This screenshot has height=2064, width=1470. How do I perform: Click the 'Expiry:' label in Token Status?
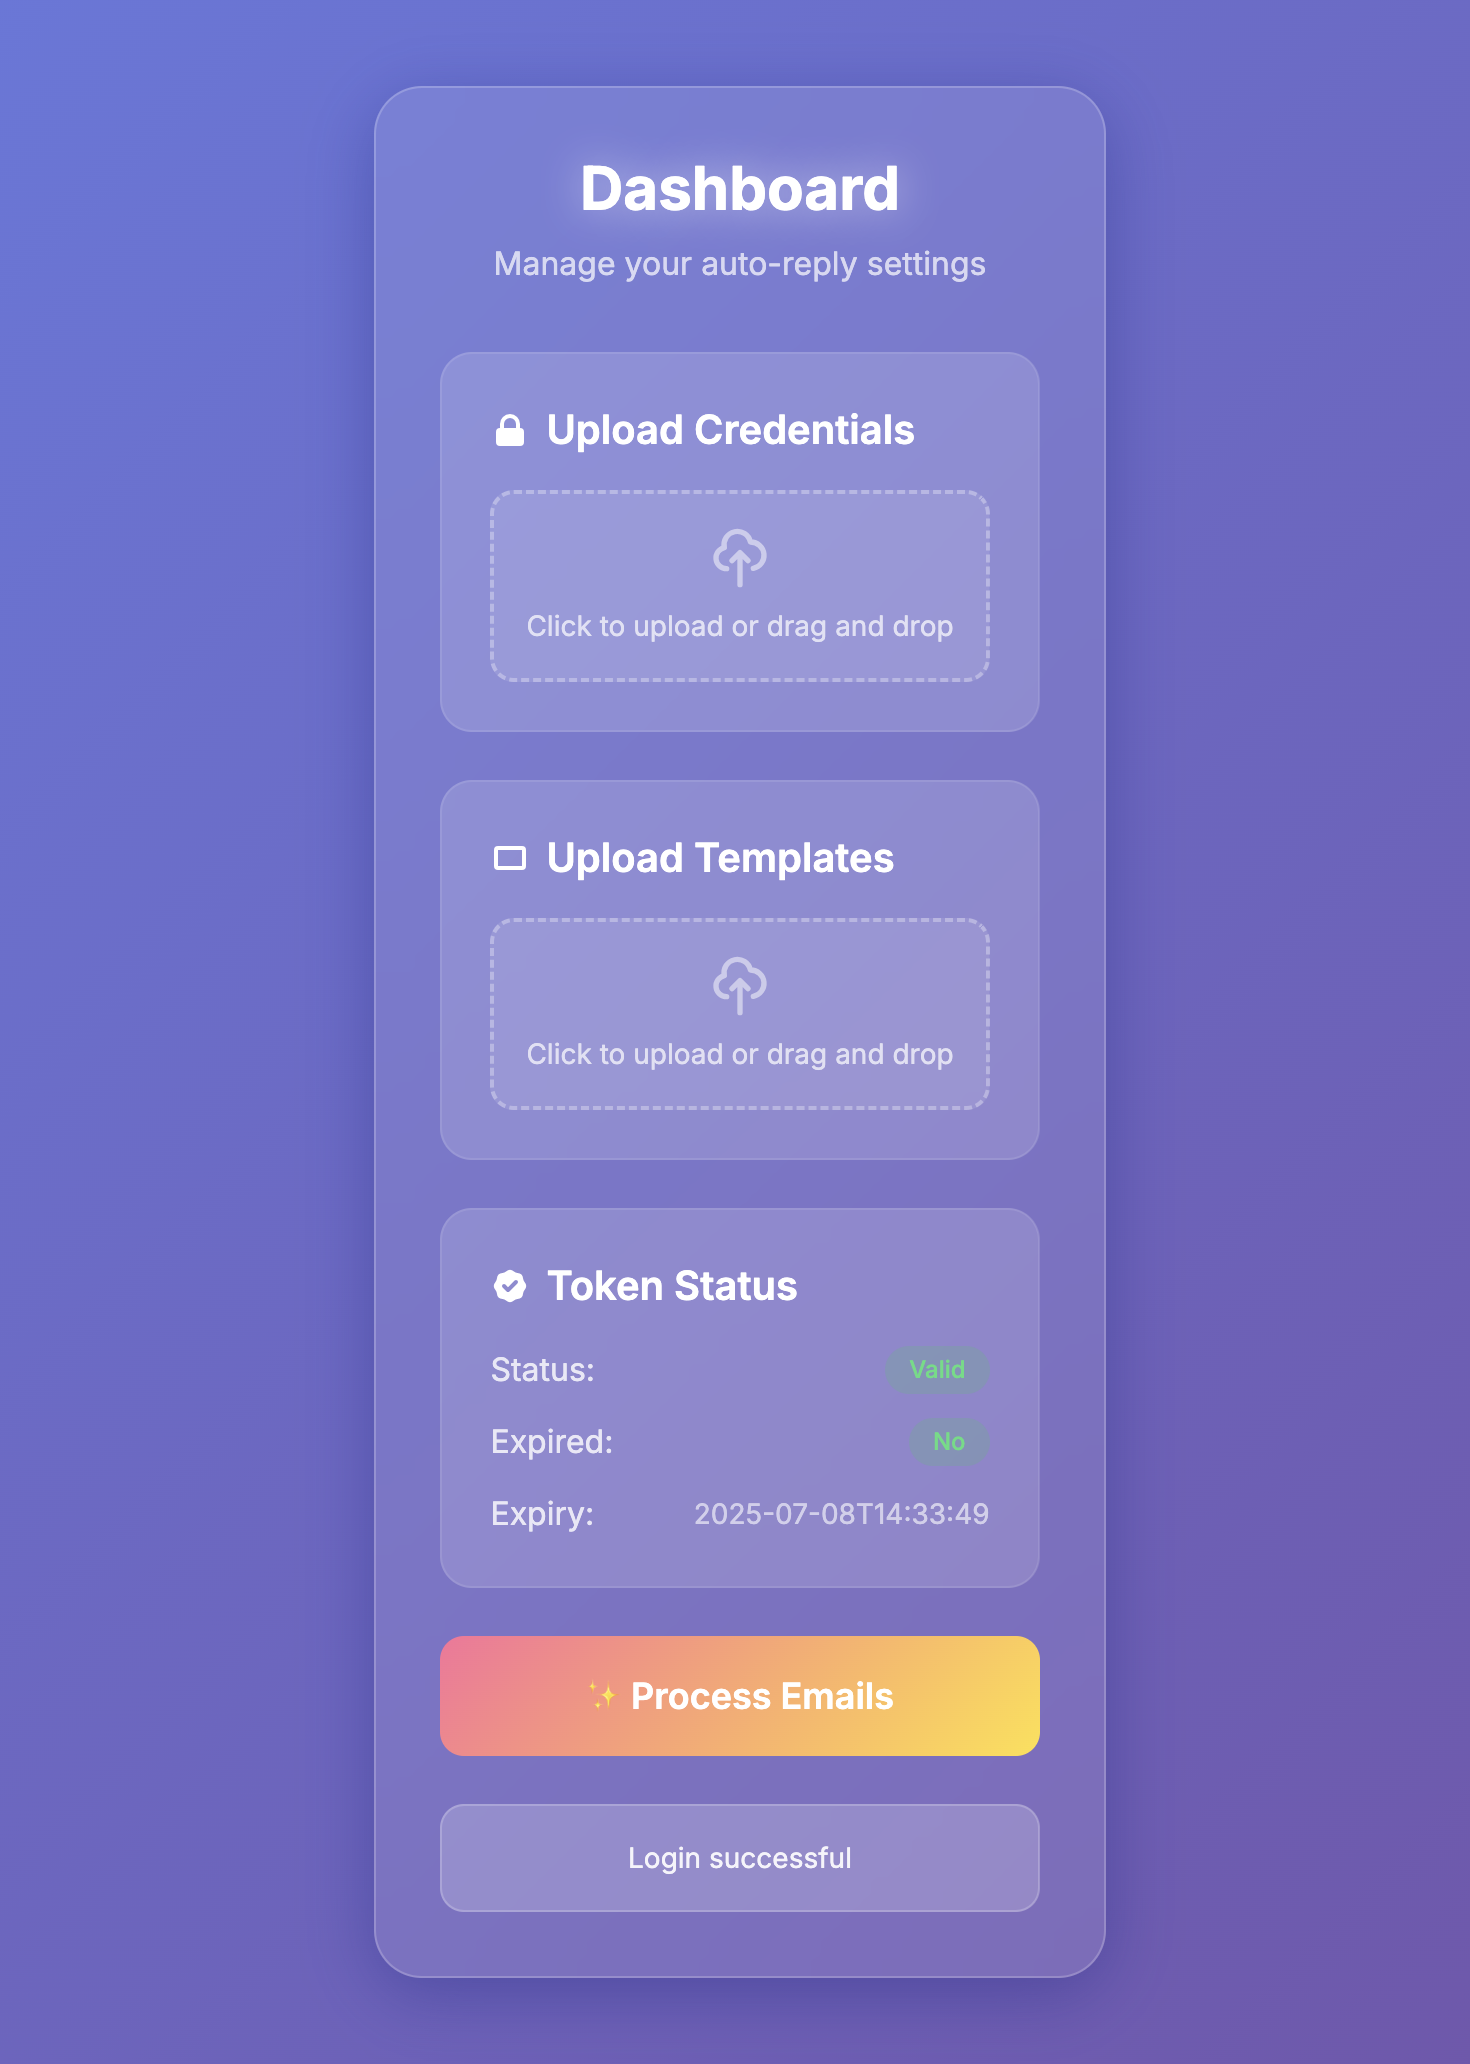[x=542, y=1514]
